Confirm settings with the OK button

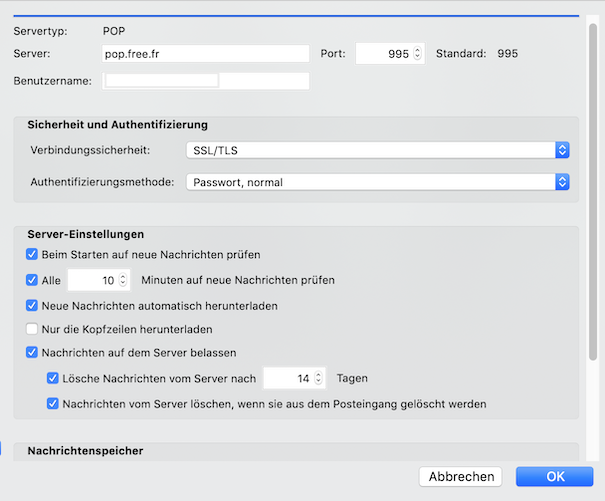click(554, 476)
